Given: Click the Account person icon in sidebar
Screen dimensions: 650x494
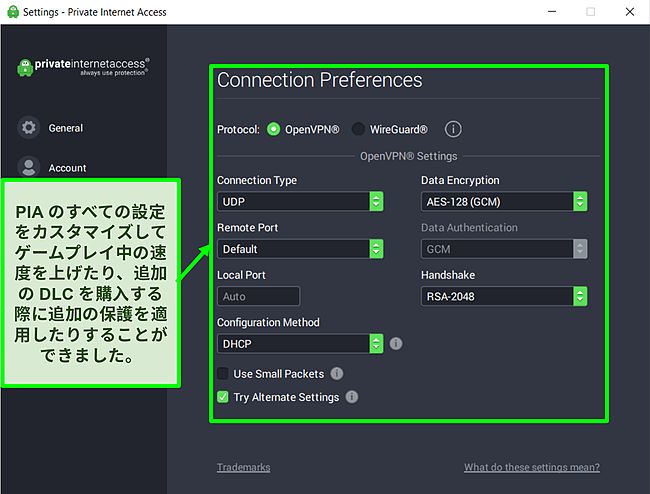Looking at the screenshot, I should 29,167.
